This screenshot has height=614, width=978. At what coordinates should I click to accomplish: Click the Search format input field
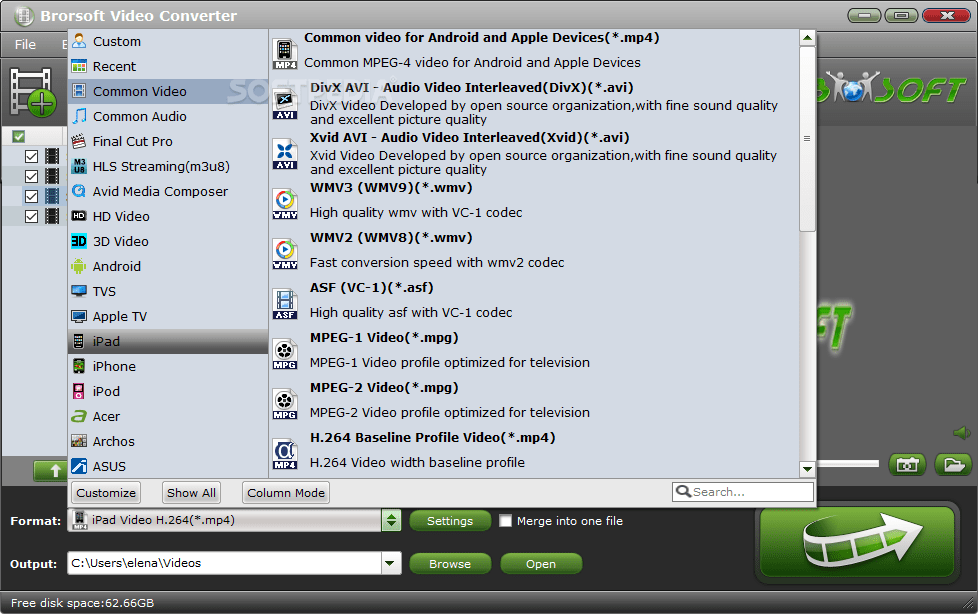click(743, 492)
